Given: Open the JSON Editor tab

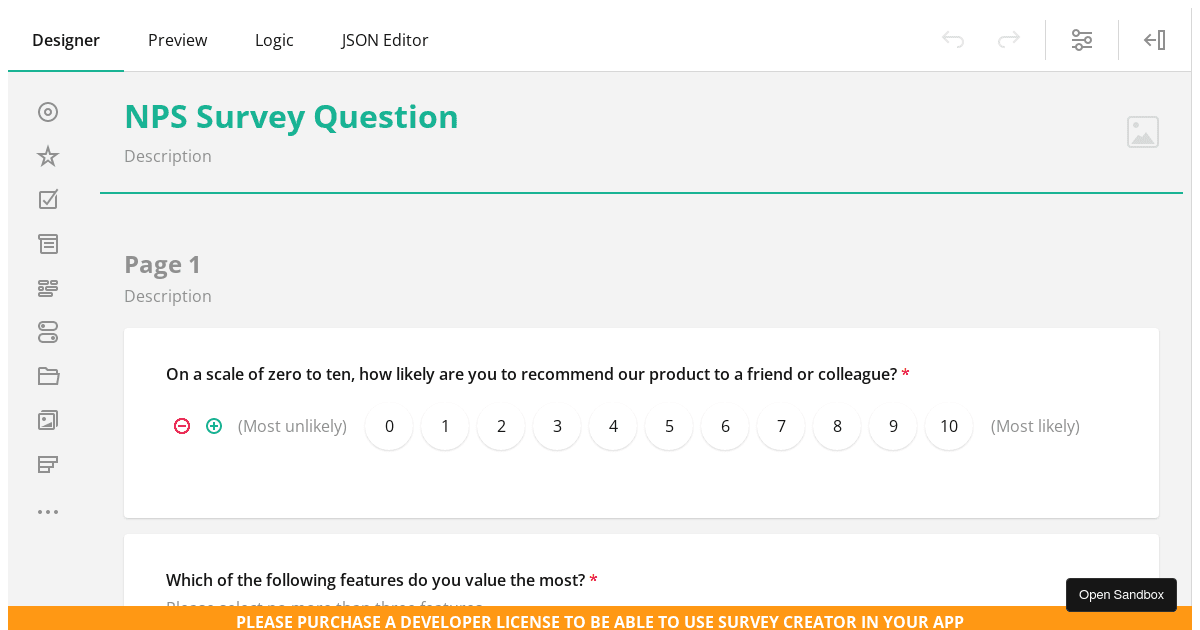Looking at the screenshot, I should 385,40.
